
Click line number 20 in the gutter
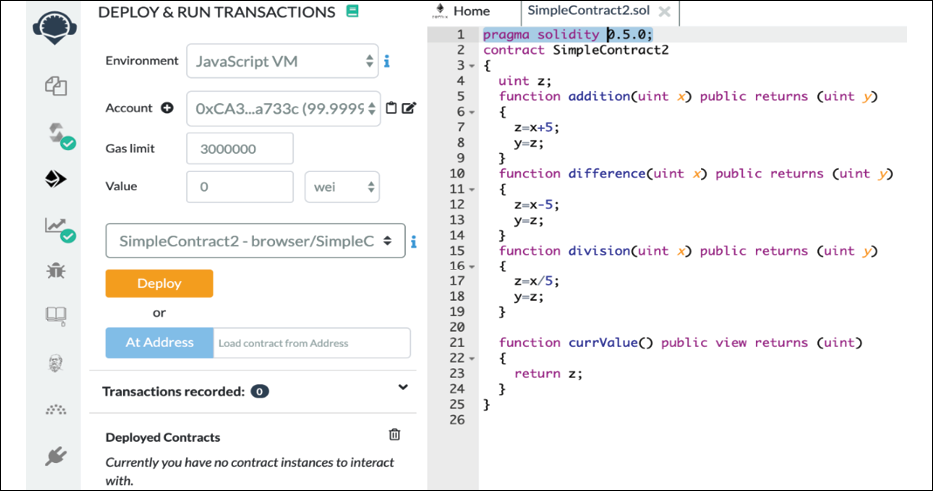[x=457, y=327]
